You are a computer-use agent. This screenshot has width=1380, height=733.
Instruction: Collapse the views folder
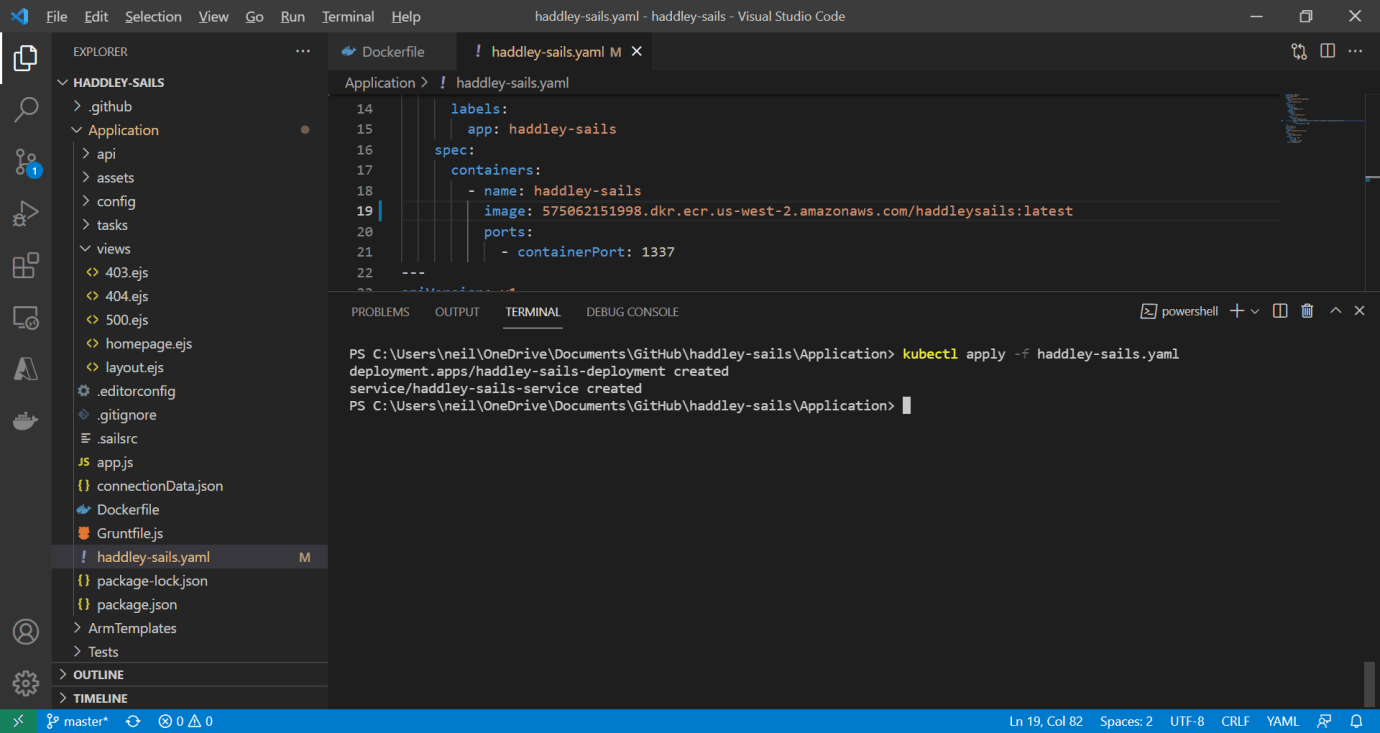(x=113, y=249)
